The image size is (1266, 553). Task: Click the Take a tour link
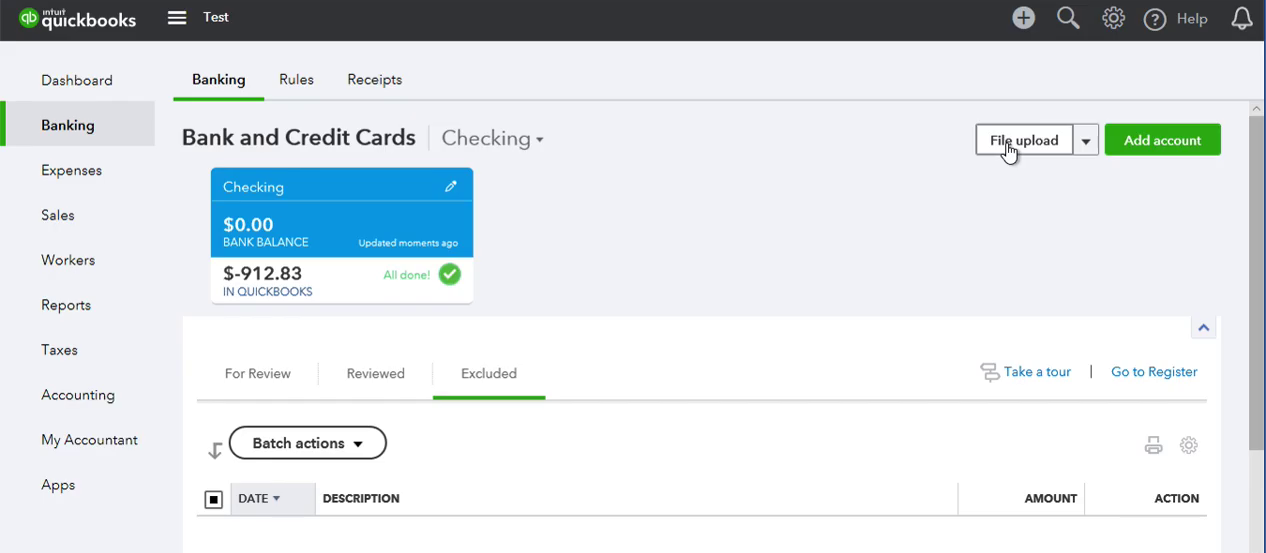1037,372
